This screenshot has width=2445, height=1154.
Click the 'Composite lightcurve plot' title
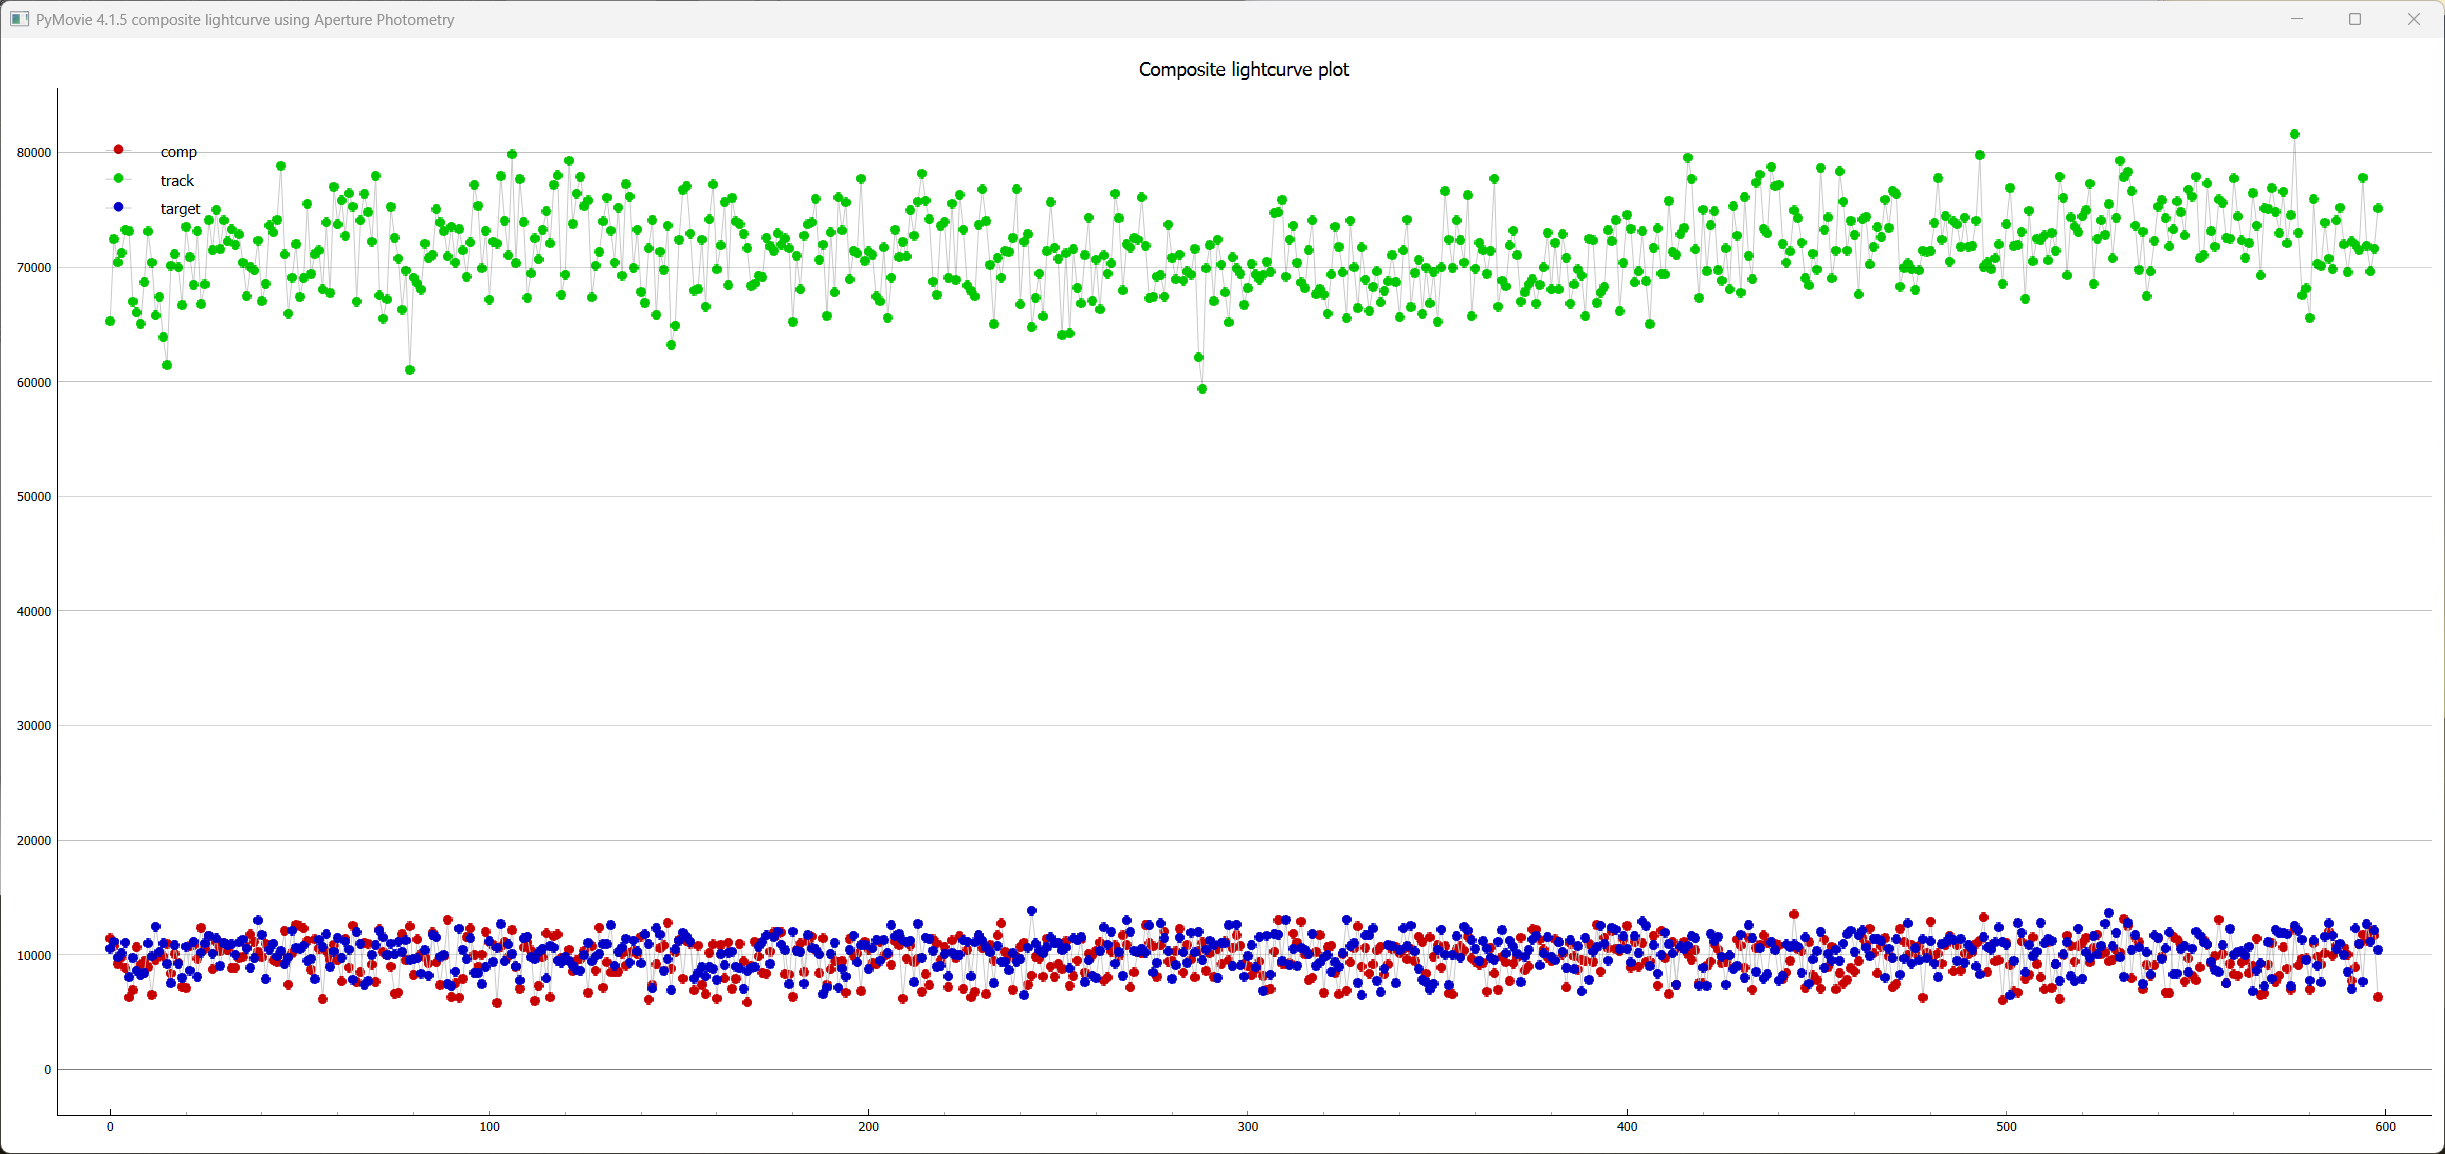point(1243,69)
